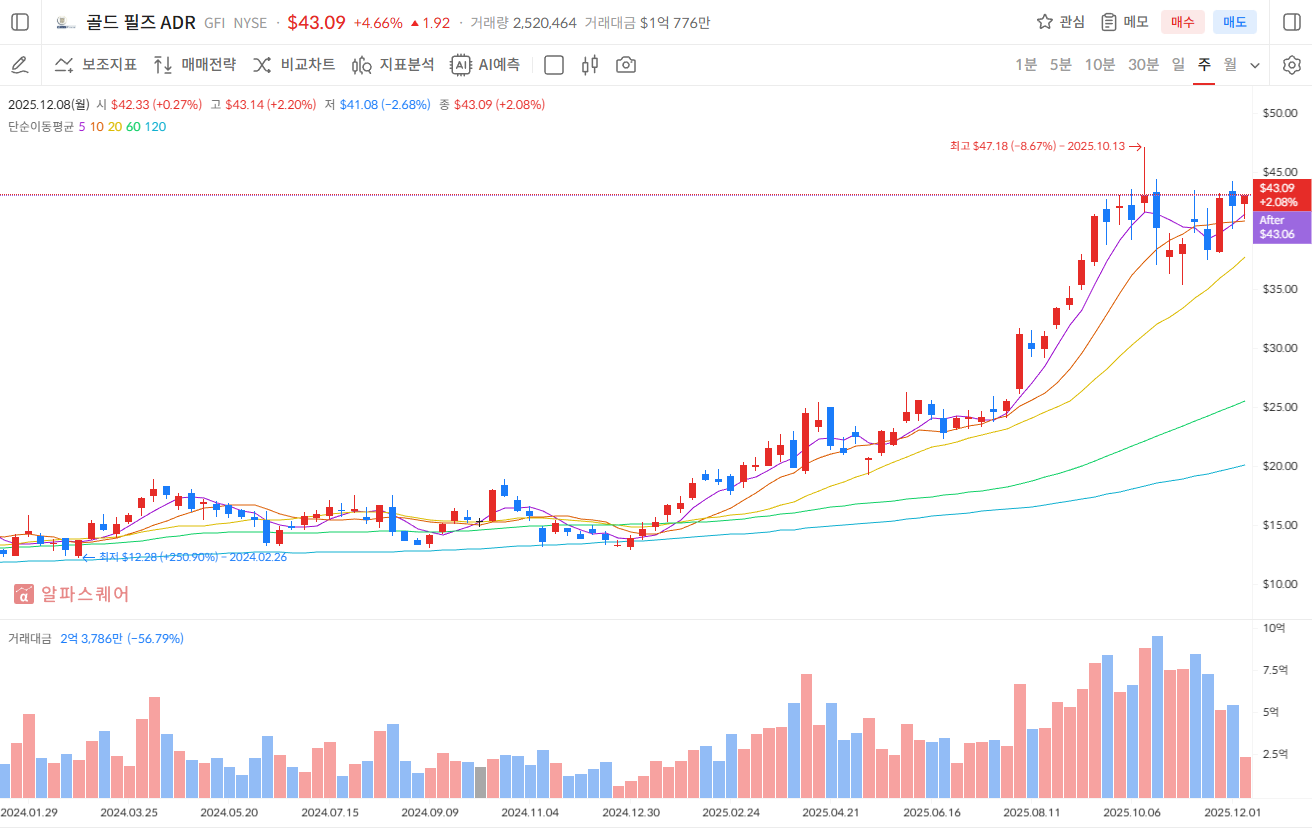Toggle the square checkbox in toolbar
1312x829 pixels.
[x=554, y=65]
